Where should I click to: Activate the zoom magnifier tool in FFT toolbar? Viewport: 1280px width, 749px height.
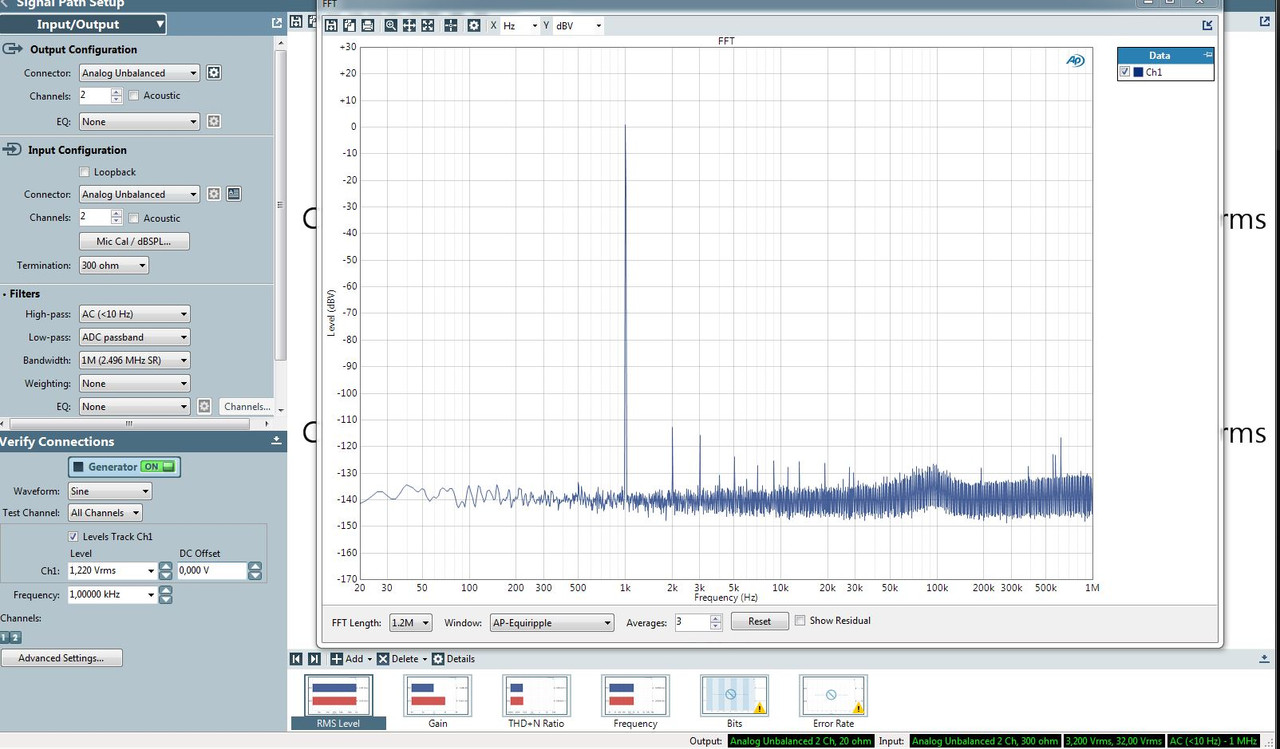point(390,25)
